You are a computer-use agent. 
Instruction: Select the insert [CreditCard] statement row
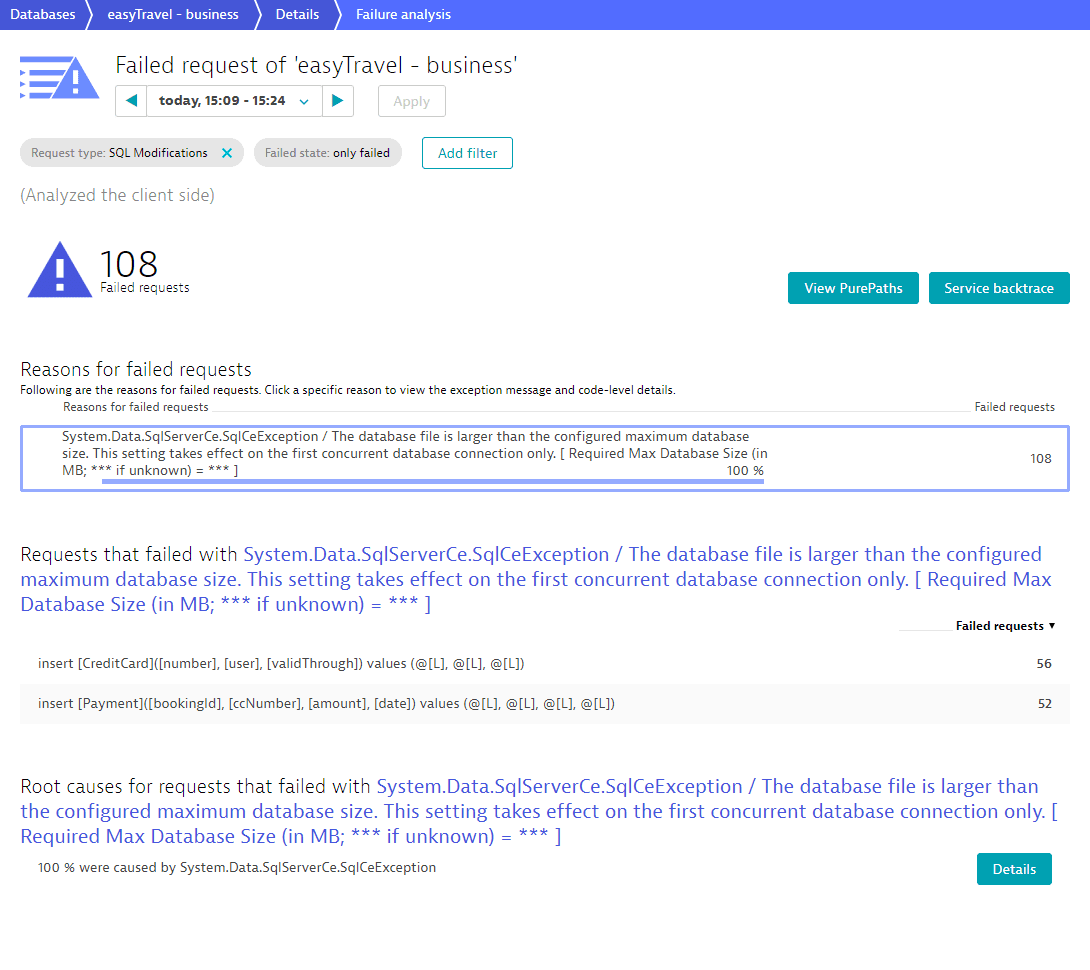545,664
